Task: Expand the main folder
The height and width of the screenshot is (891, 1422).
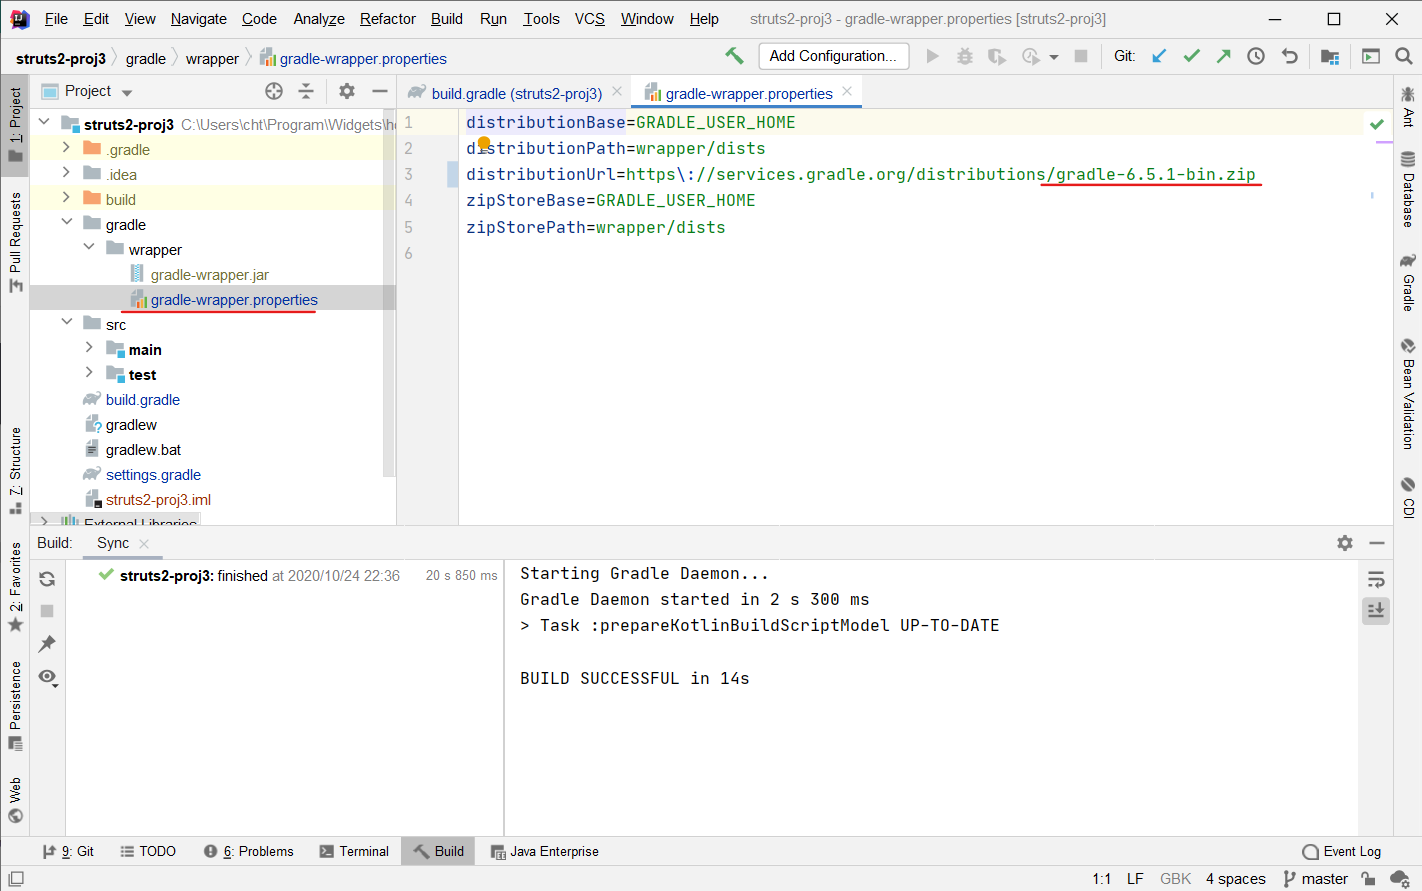Action: 89,348
